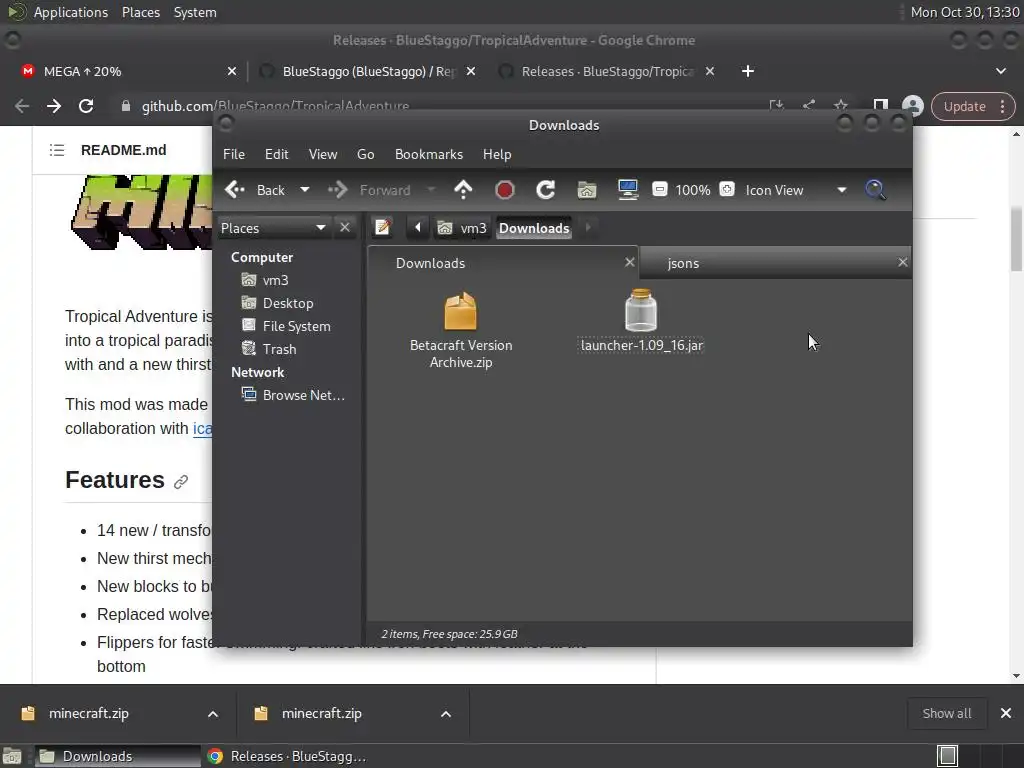Close the Downloads tab
This screenshot has width=1024, height=768.
click(630, 262)
